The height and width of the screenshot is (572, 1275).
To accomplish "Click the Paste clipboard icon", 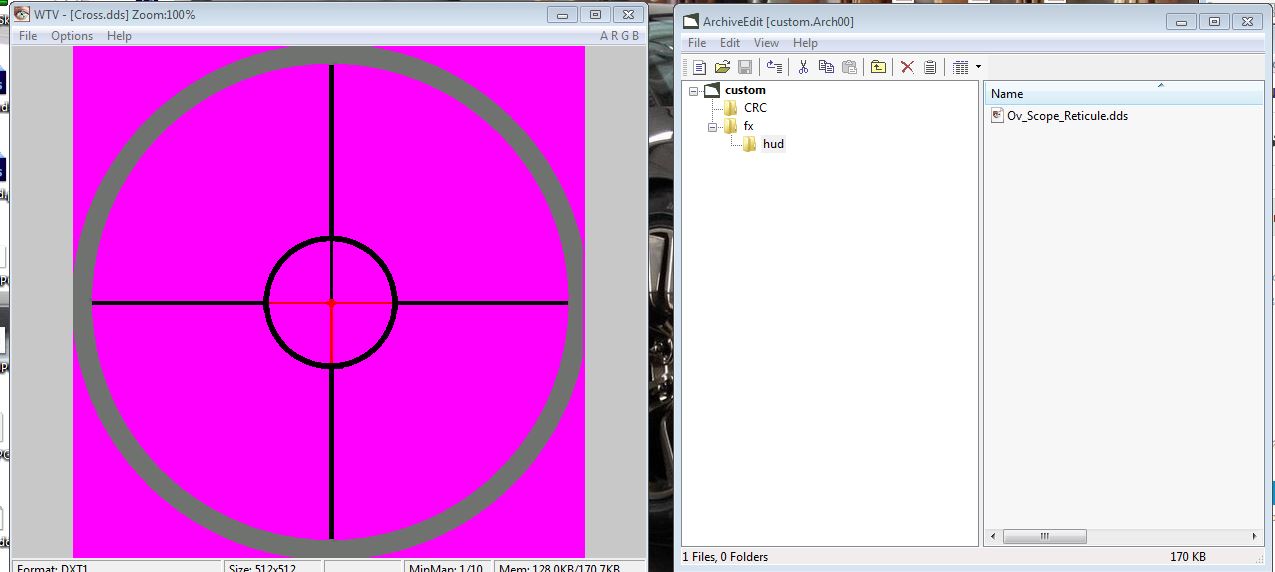I will (x=849, y=67).
